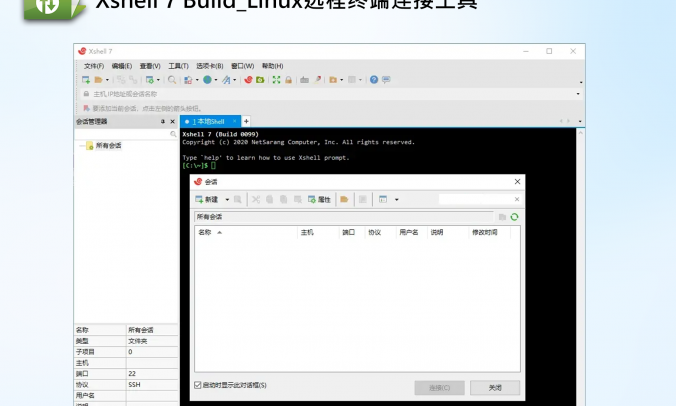Click 属性 button in 会话 dialog
The height and width of the screenshot is (406, 676).
(319, 200)
